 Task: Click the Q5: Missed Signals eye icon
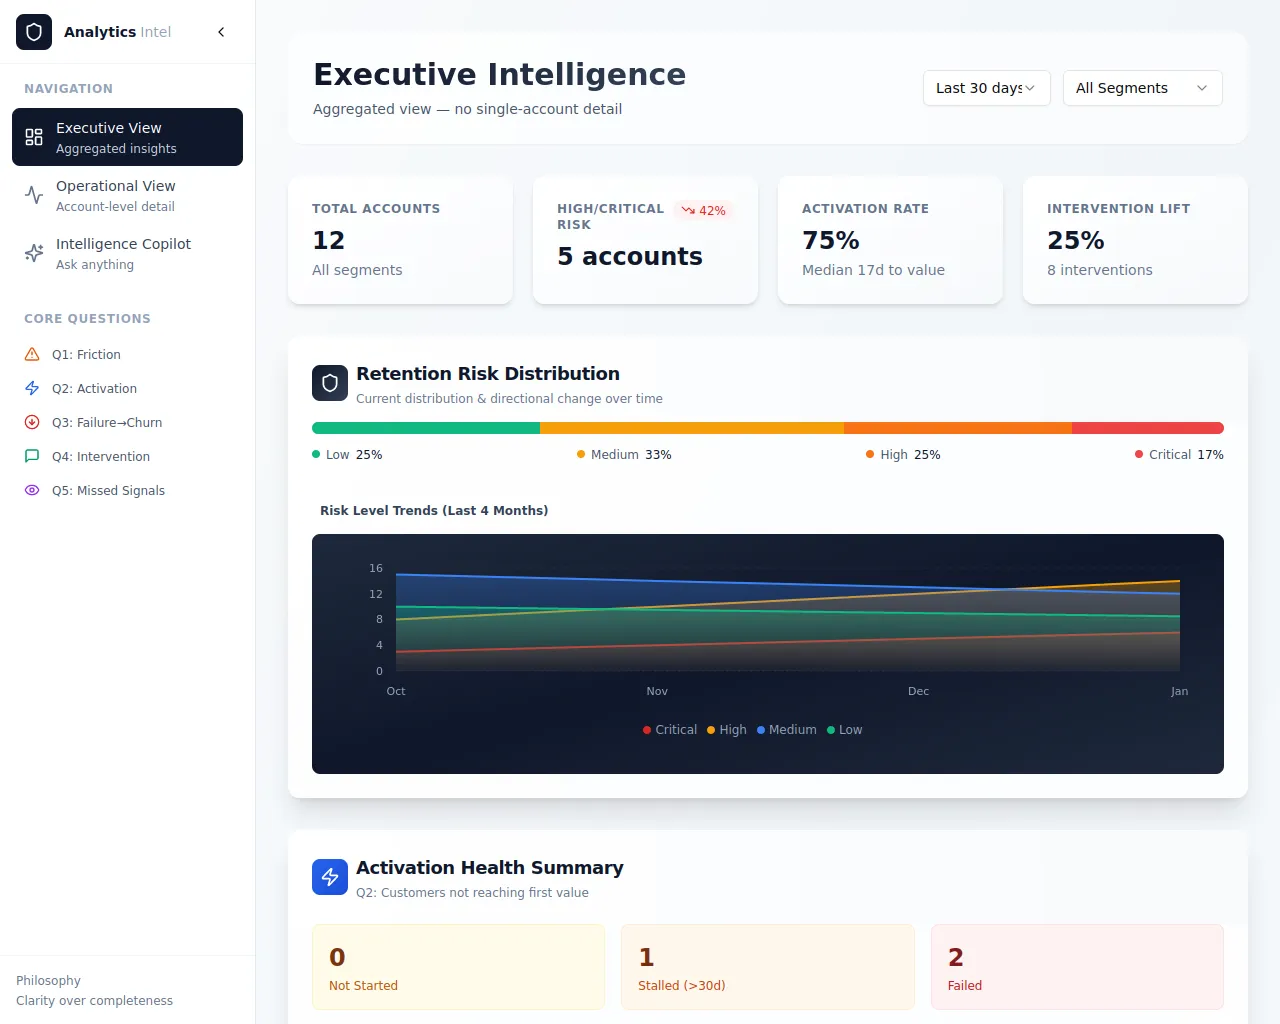point(32,491)
